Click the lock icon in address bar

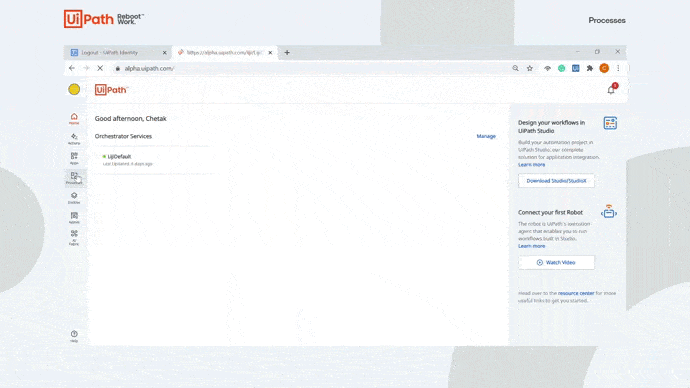tap(117, 69)
